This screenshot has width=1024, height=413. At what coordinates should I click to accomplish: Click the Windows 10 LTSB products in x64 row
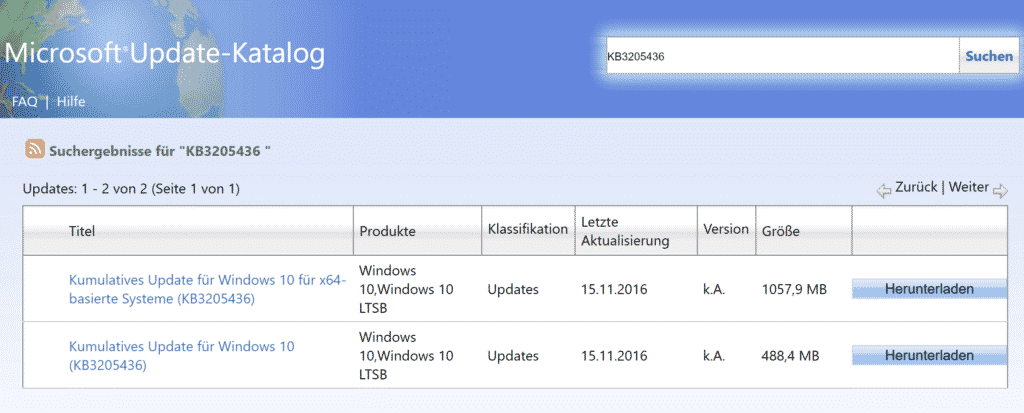coord(406,289)
